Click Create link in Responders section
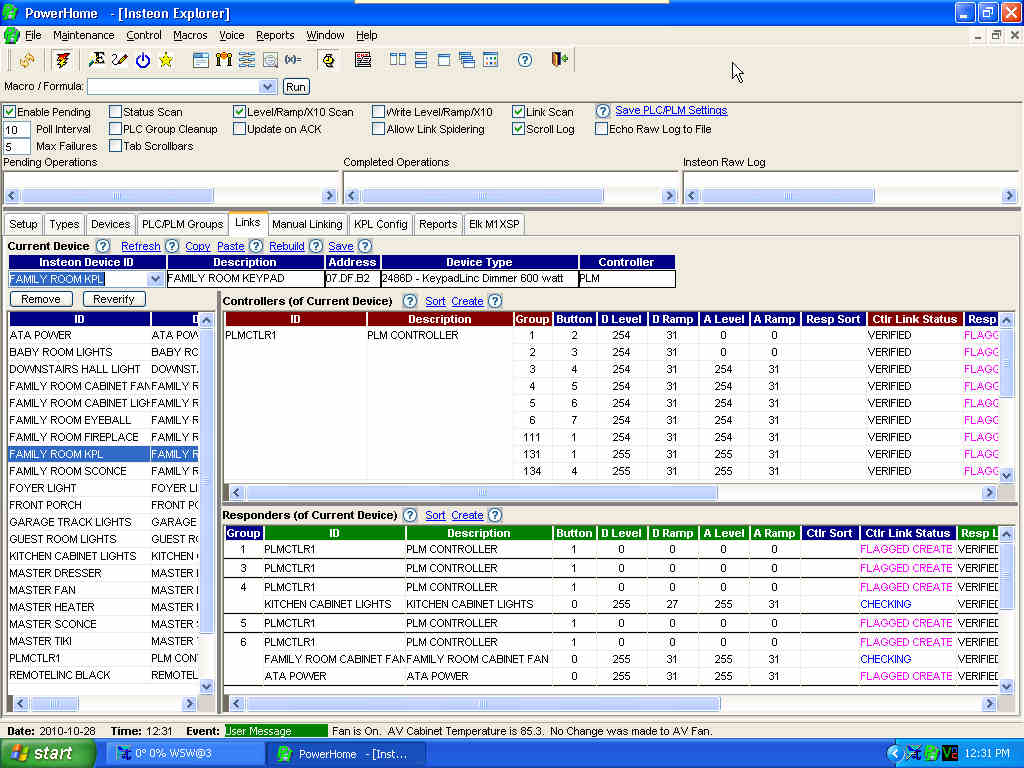1024x768 pixels. coord(467,515)
